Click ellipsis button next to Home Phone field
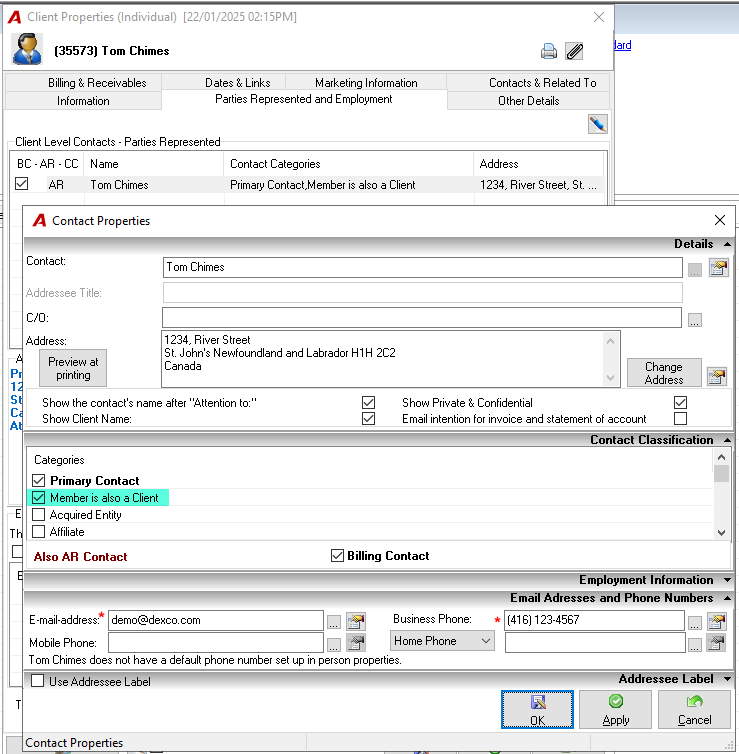The height and width of the screenshot is (754, 739). pos(694,645)
